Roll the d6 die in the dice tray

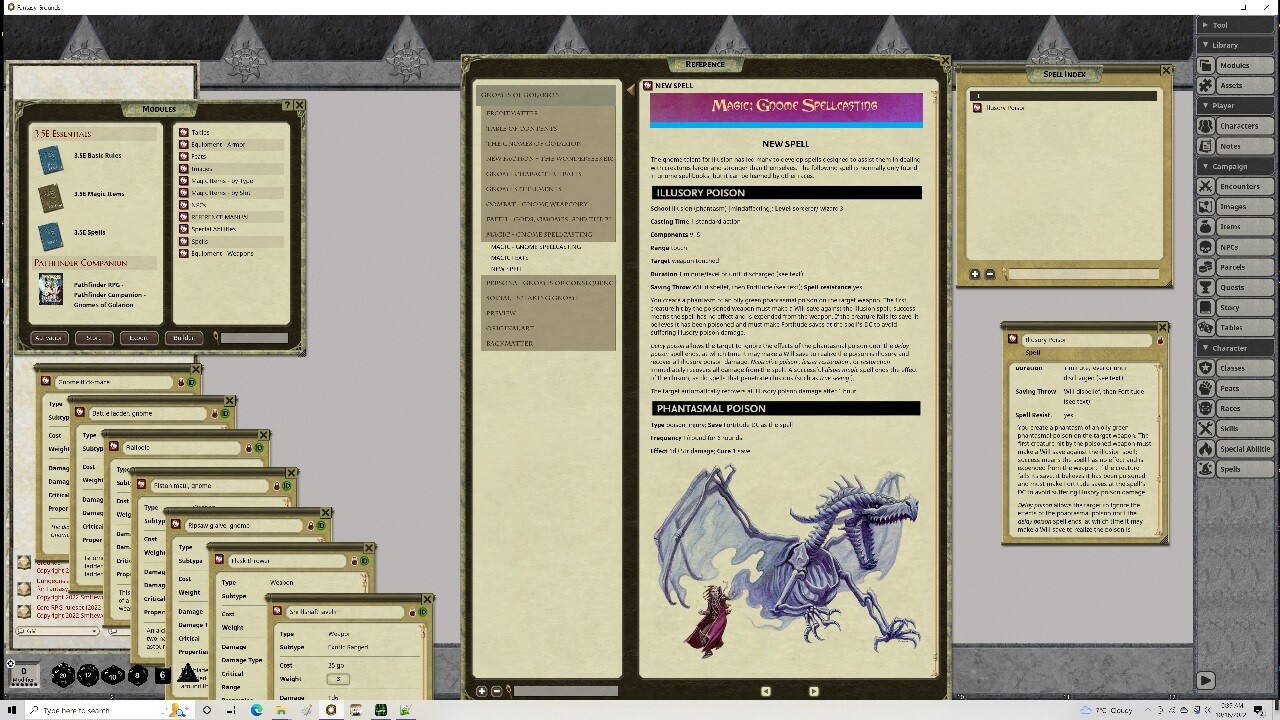pos(162,675)
